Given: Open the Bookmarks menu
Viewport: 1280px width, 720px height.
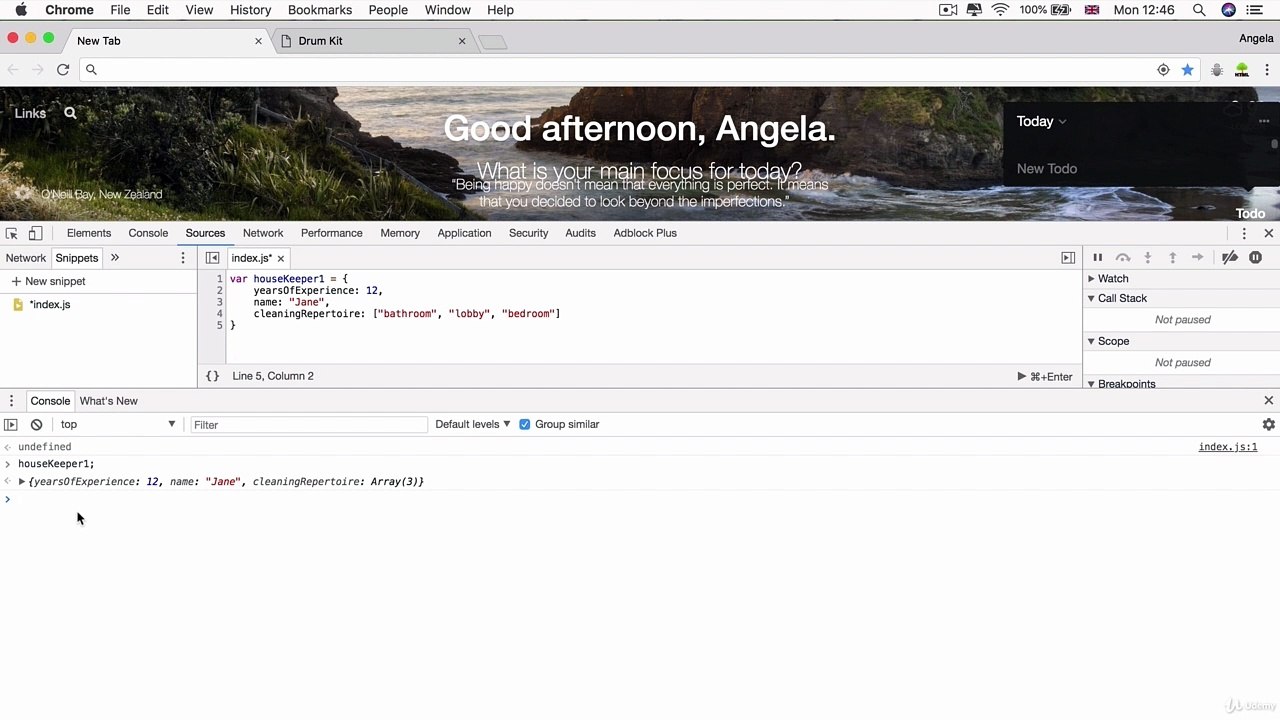Looking at the screenshot, I should [x=320, y=10].
